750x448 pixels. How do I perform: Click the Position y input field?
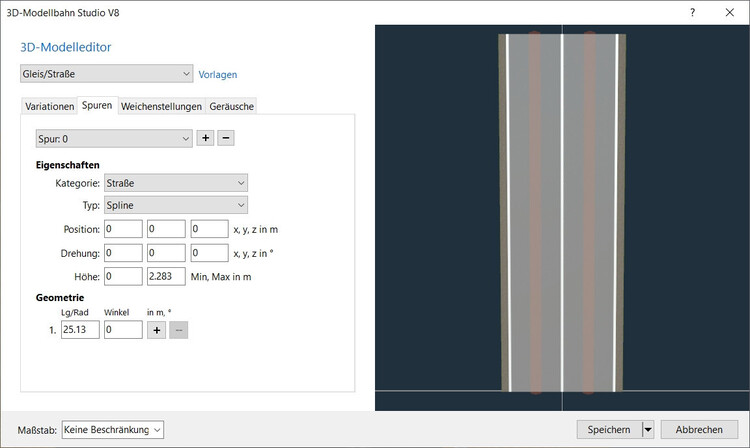(166, 229)
